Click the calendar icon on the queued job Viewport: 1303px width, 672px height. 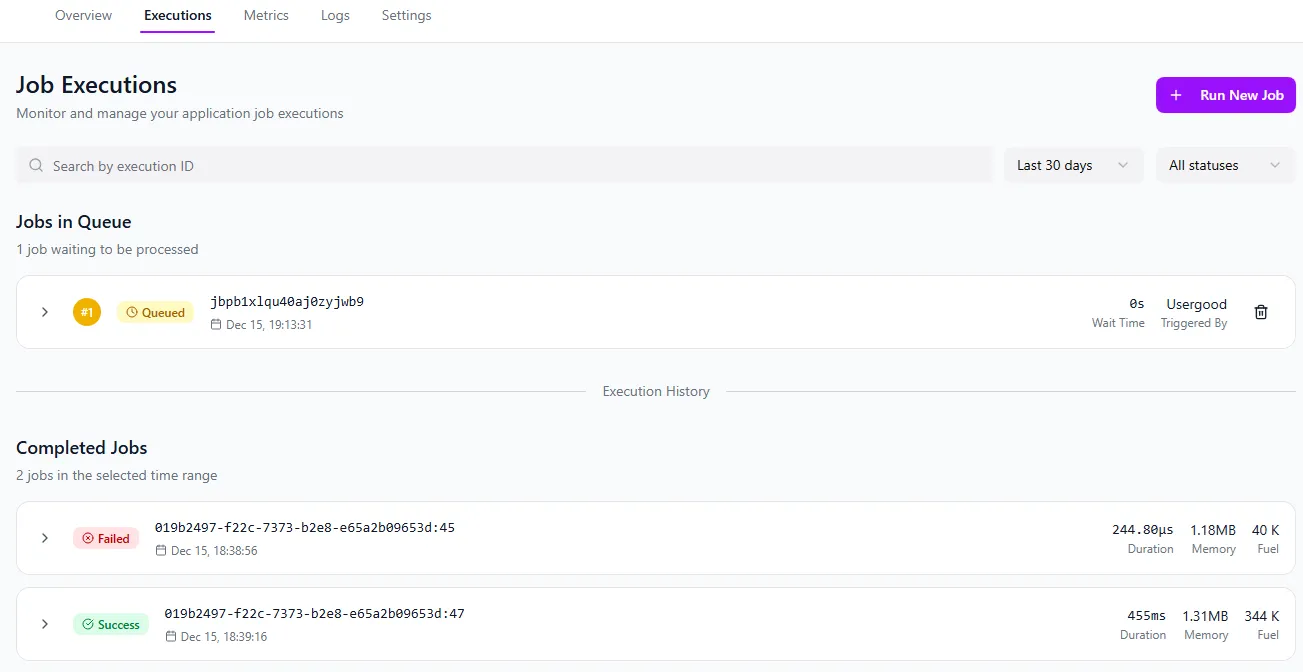click(218, 324)
